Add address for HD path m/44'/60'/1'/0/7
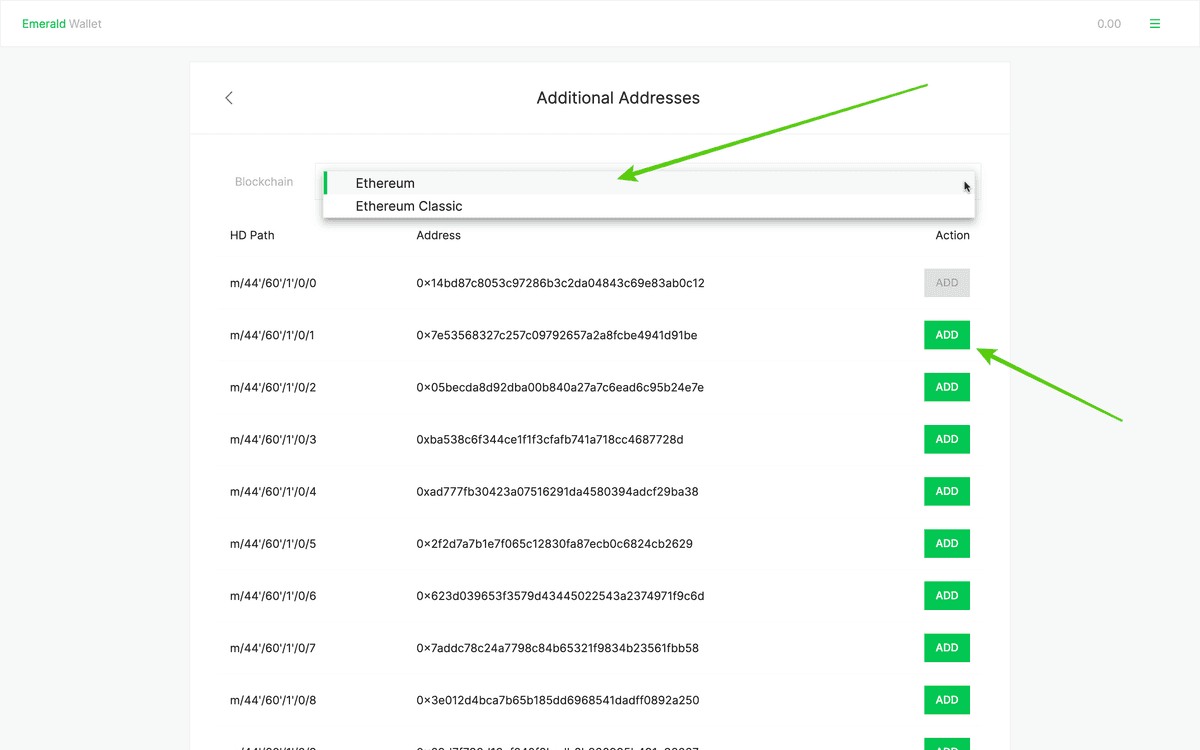The height and width of the screenshot is (750, 1200). [946, 647]
